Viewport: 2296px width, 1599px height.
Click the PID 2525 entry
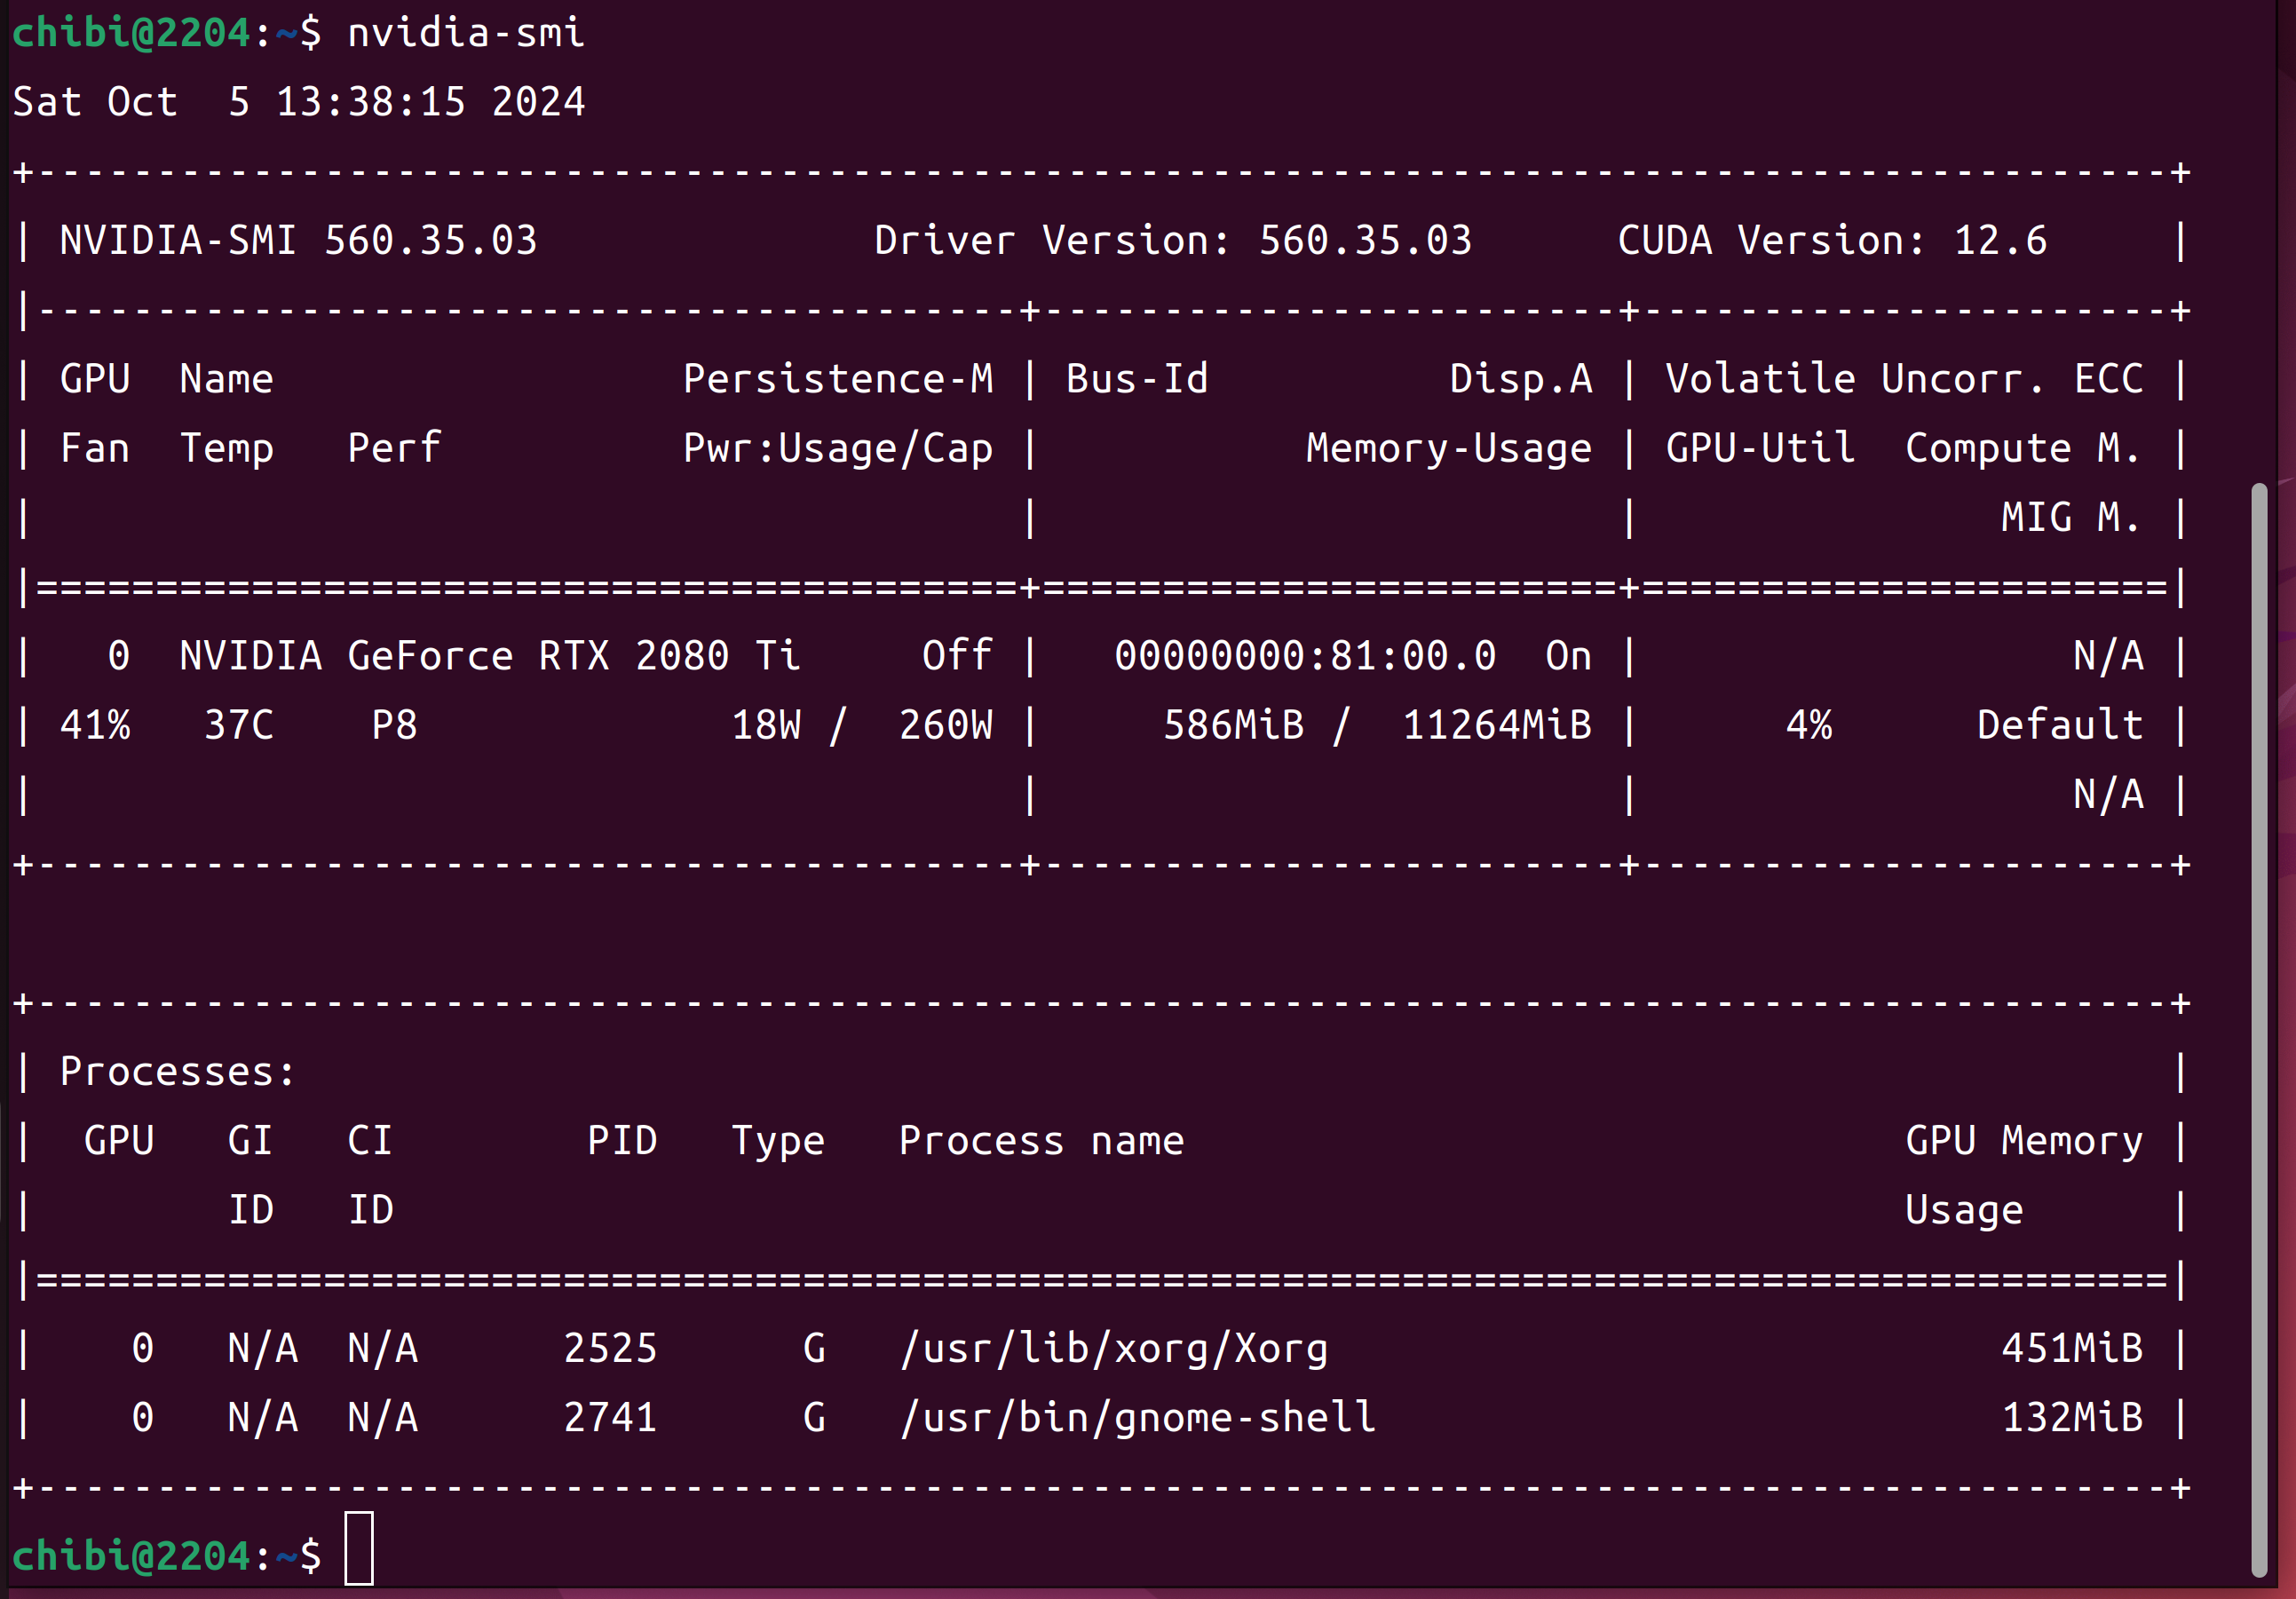click(x=610, y=1349)
